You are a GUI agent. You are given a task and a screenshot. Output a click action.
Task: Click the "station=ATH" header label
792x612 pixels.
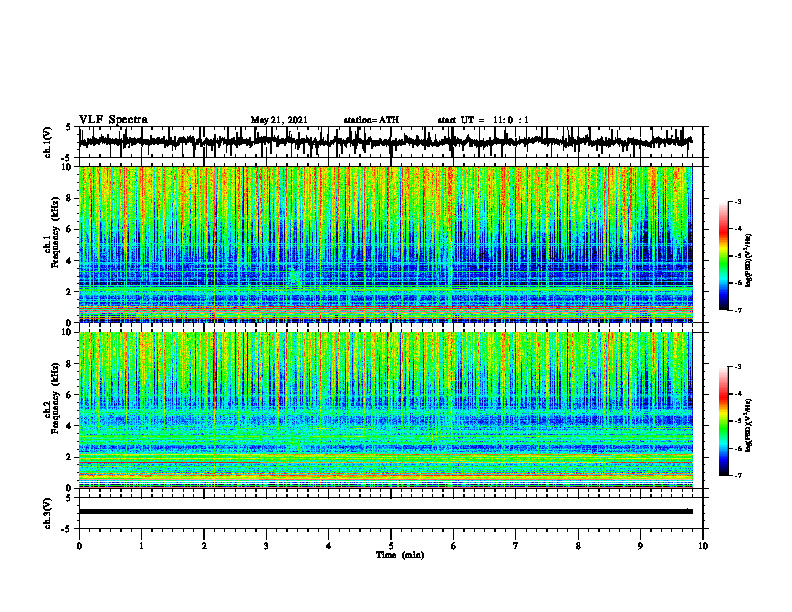click(371, 120)
